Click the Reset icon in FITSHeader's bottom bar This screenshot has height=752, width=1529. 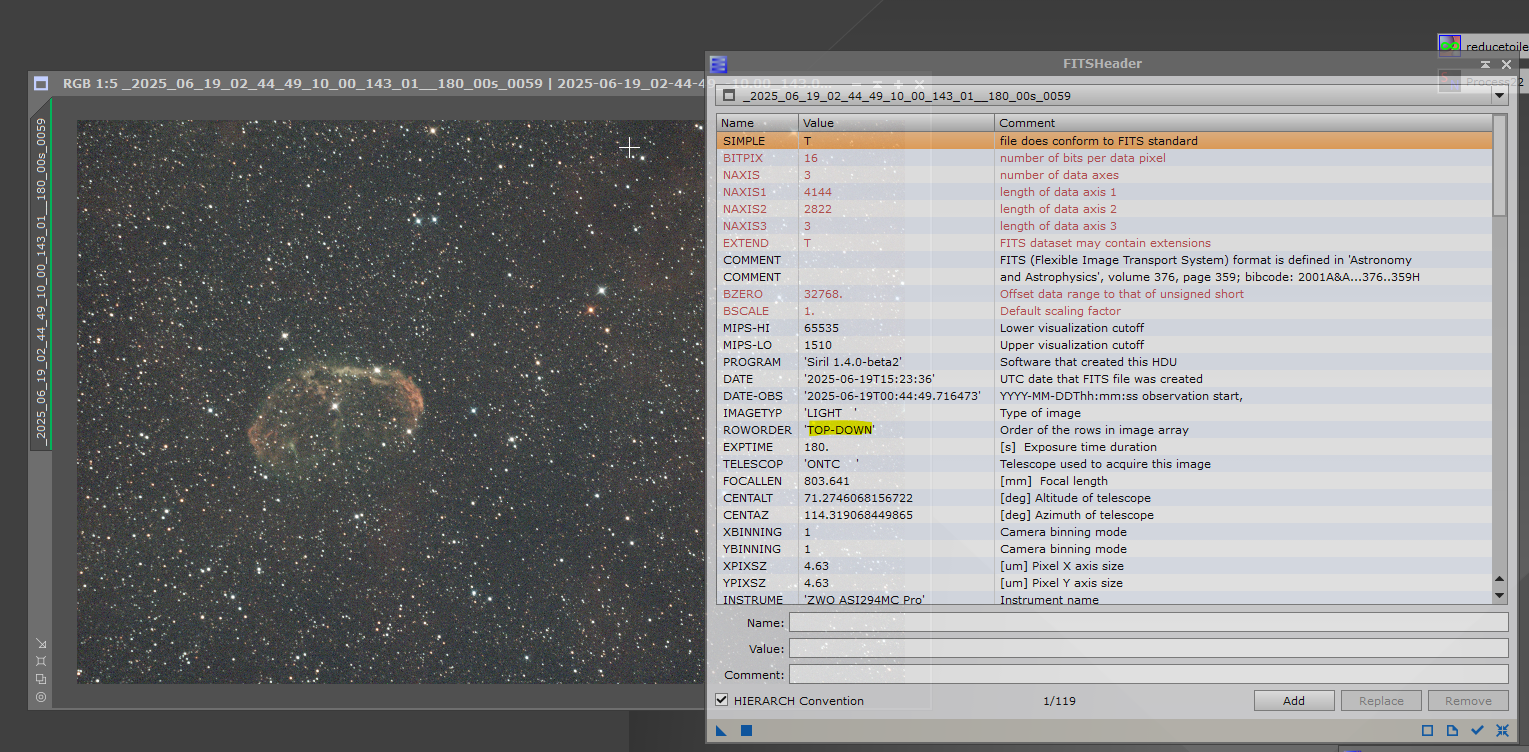pyautogui.click(x=1502, y=731)
